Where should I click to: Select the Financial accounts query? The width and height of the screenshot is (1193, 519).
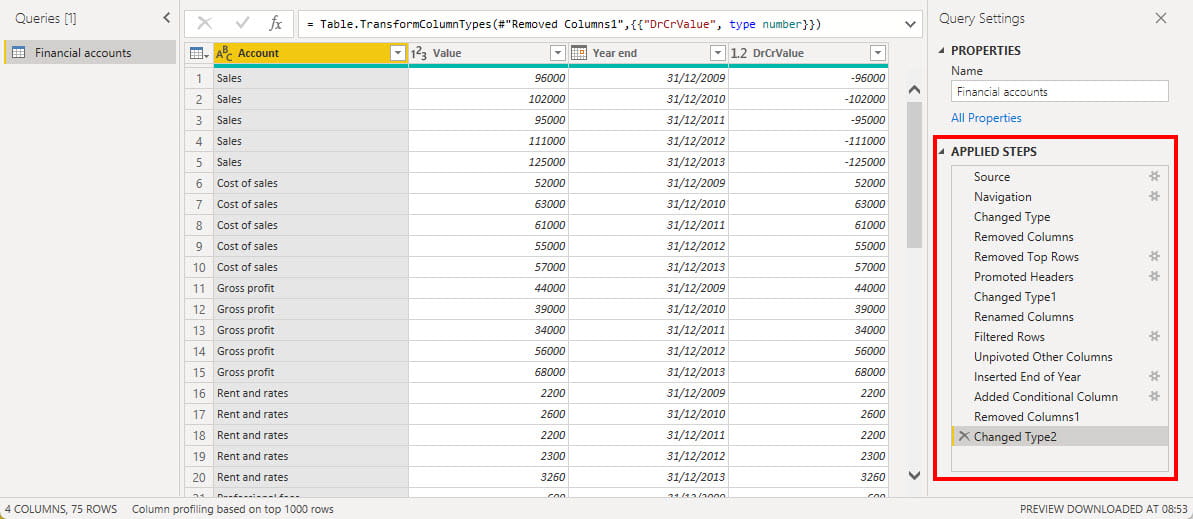click(82, 53)
